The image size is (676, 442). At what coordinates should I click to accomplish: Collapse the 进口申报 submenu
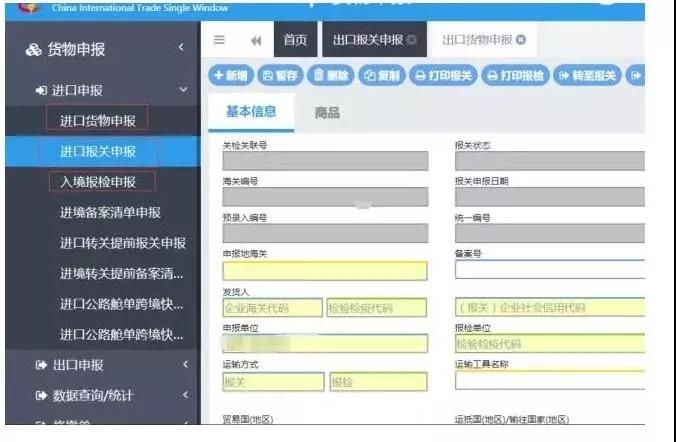click(x=182, y=90)
